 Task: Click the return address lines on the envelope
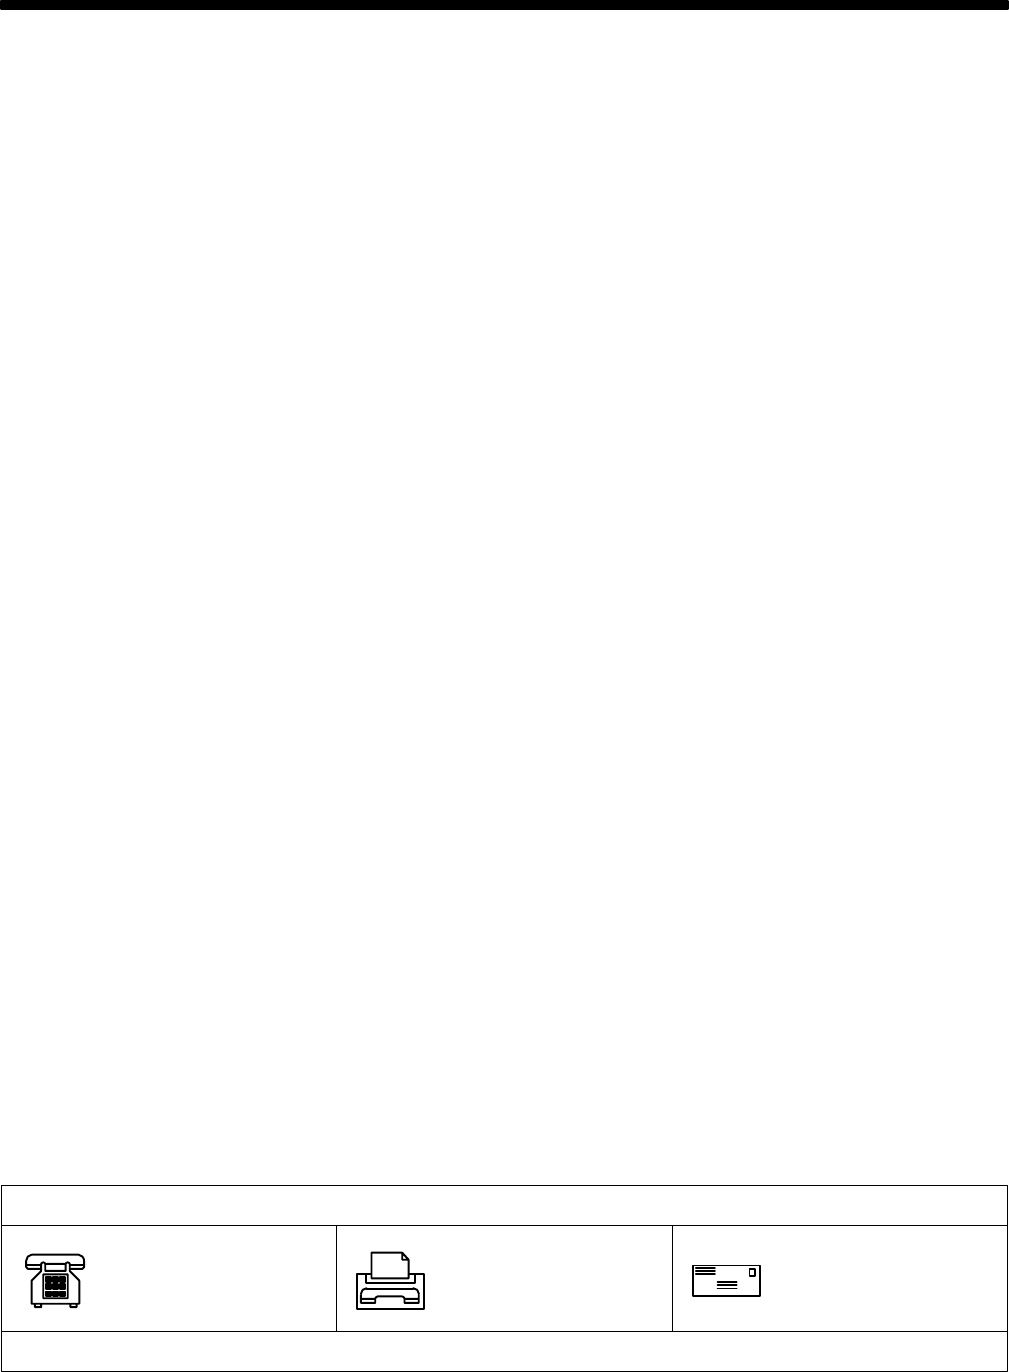point(705,1271)
